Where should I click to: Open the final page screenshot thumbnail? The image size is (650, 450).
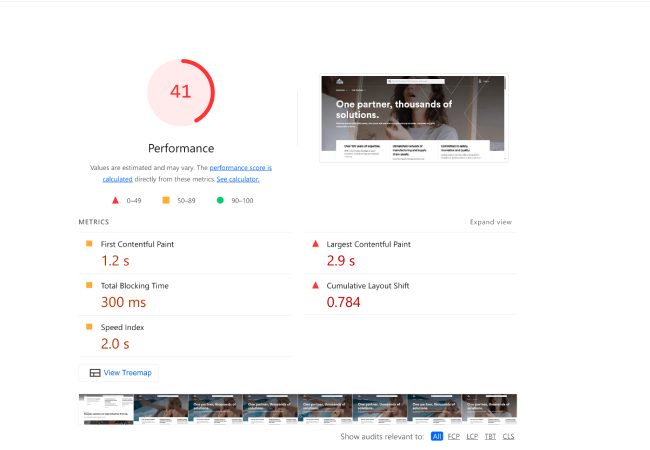pos(412,118)
